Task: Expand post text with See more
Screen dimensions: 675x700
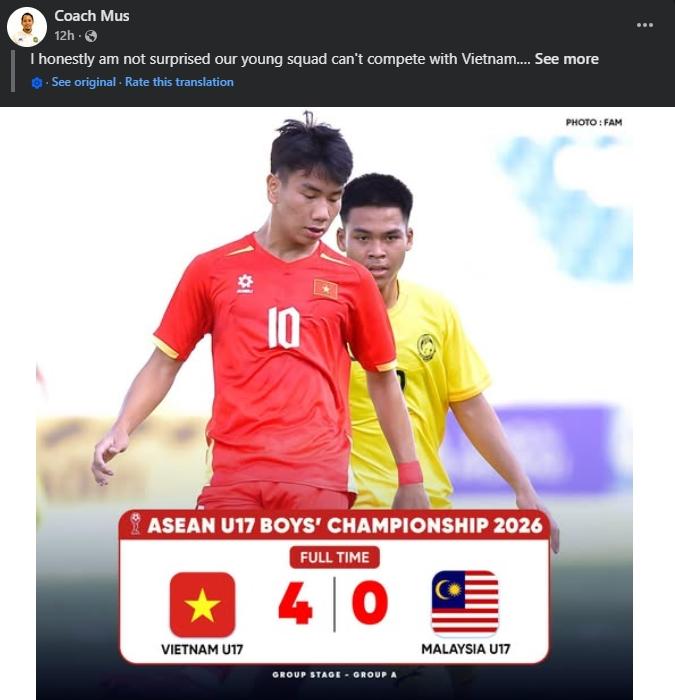Action: tap(567, 59)
